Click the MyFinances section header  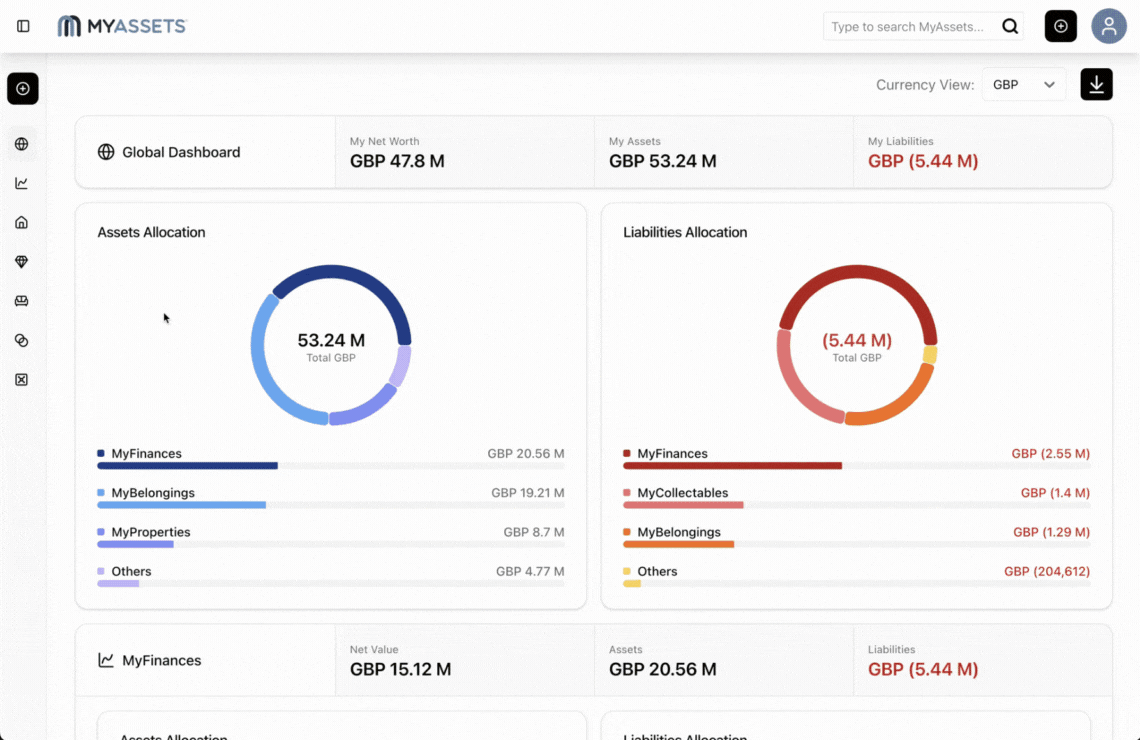pos(161,661)
